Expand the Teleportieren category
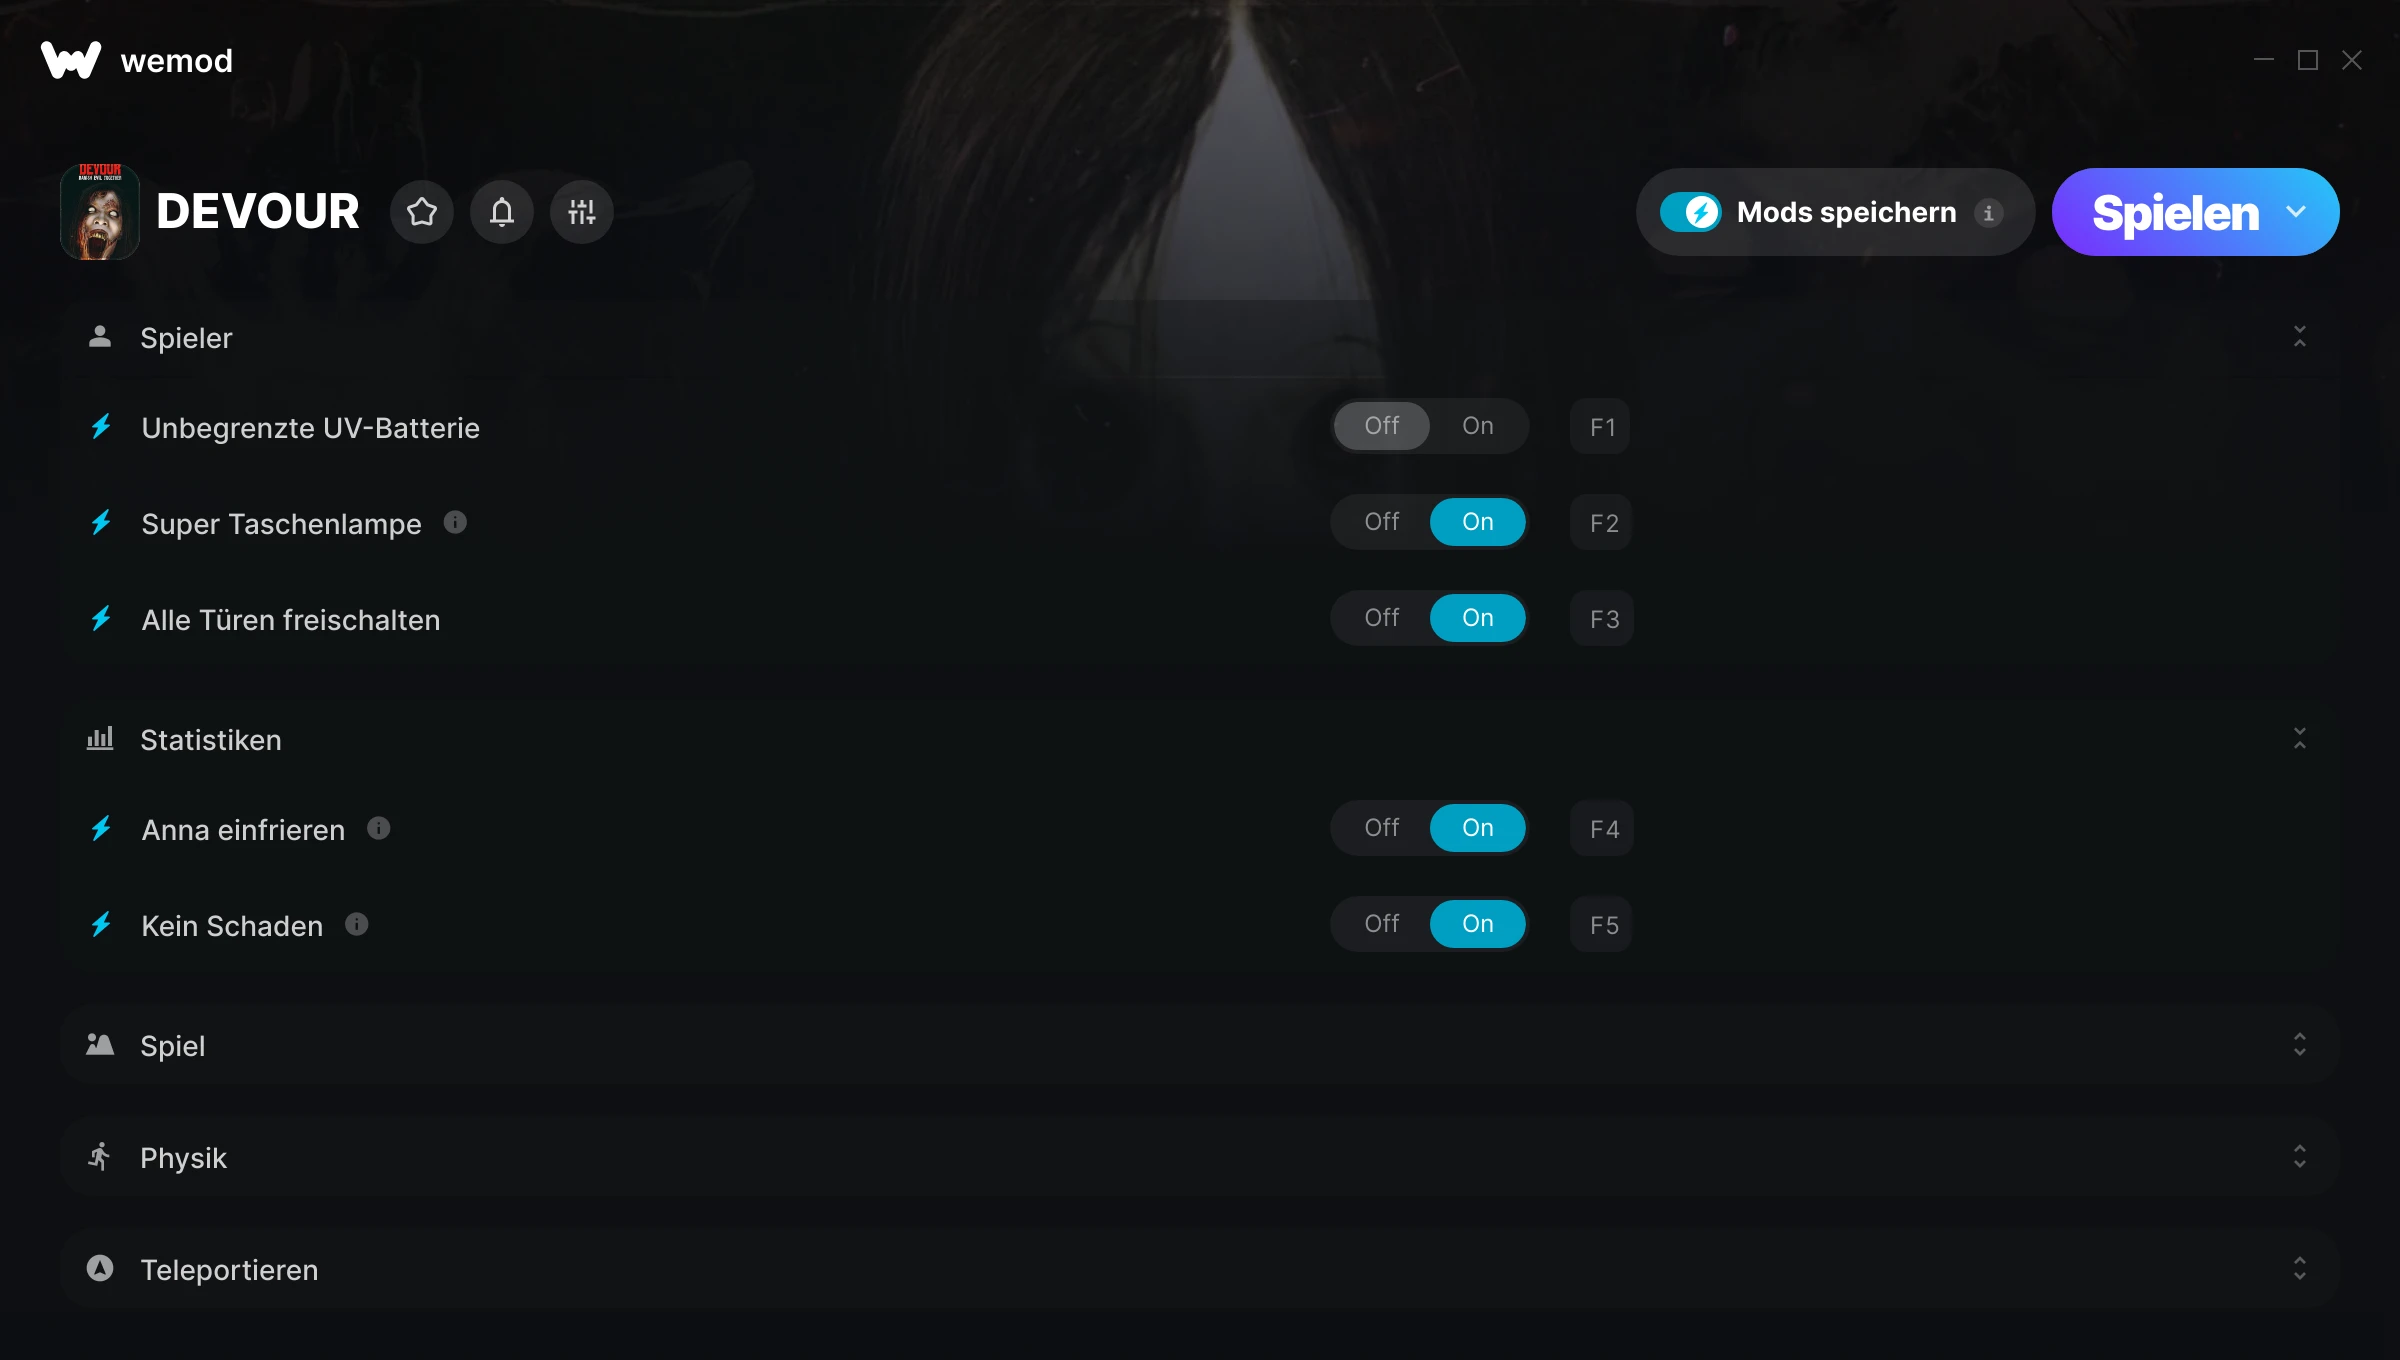The height and width of the screenshot is (1360, 2400). [1200, 1269]
